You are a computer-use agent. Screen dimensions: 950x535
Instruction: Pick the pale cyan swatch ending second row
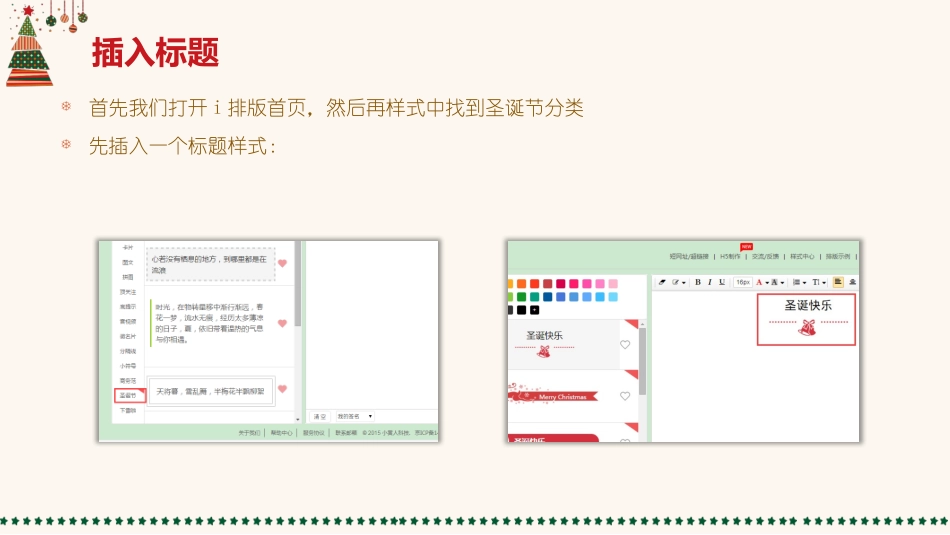(613, 297)
